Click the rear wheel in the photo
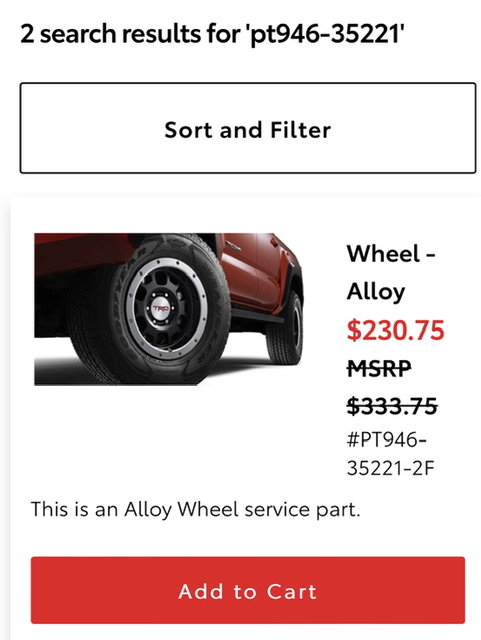 (x=286, y=329)
